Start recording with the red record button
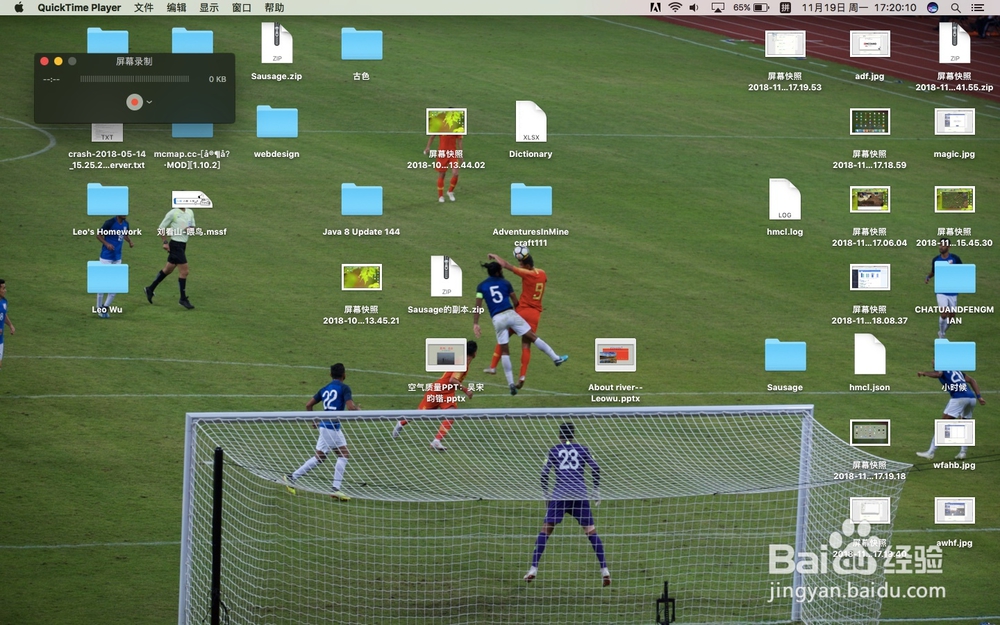Screen dimensions: 1000x625 pyautogui.click(x=134, y=101)
